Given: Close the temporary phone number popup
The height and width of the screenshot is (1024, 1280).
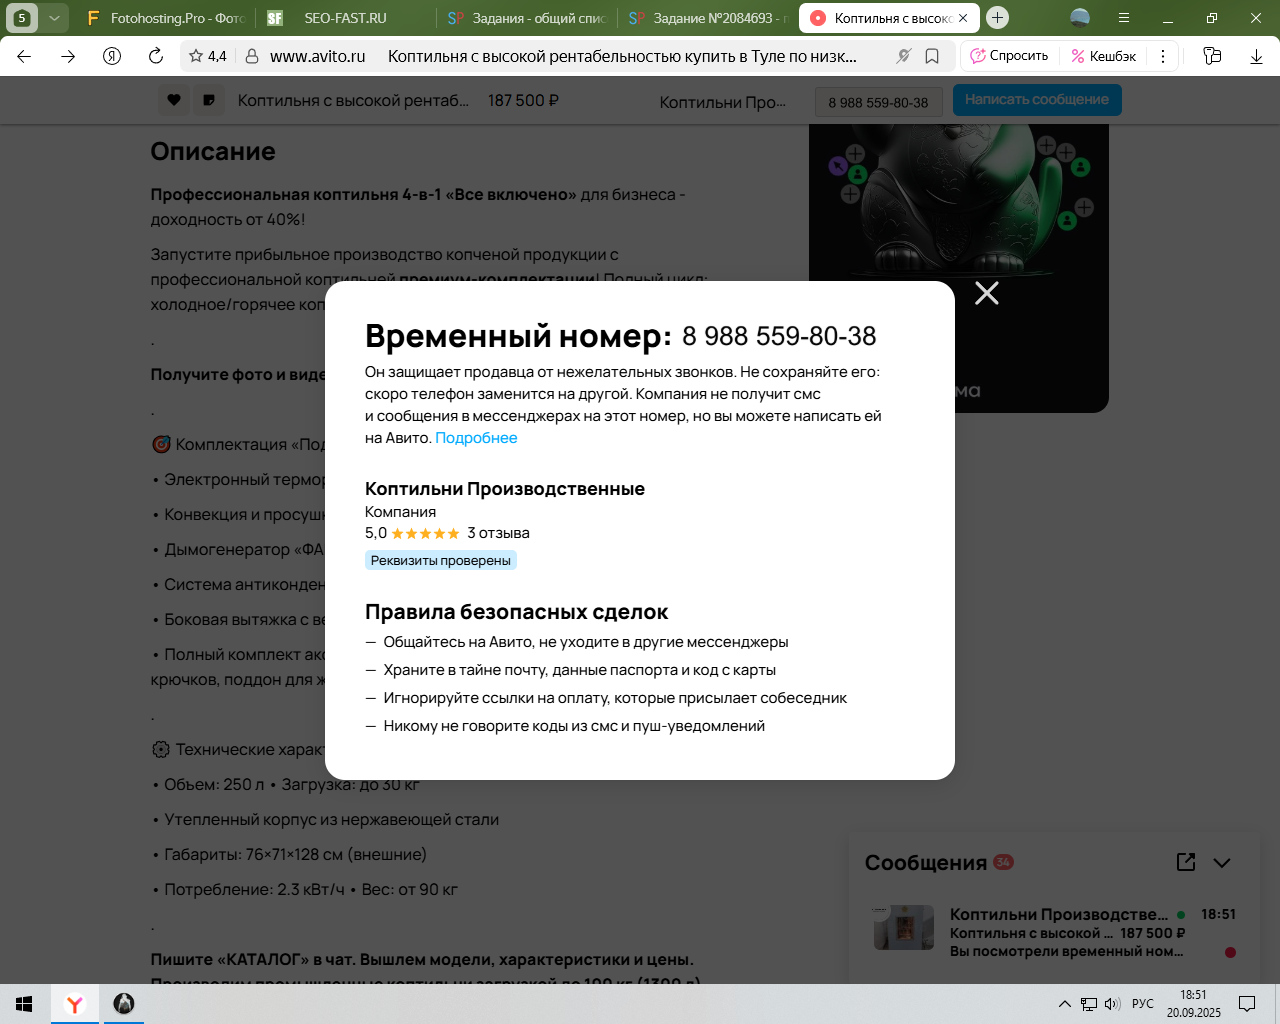Looking at the screenshot, I should (987, 293).
